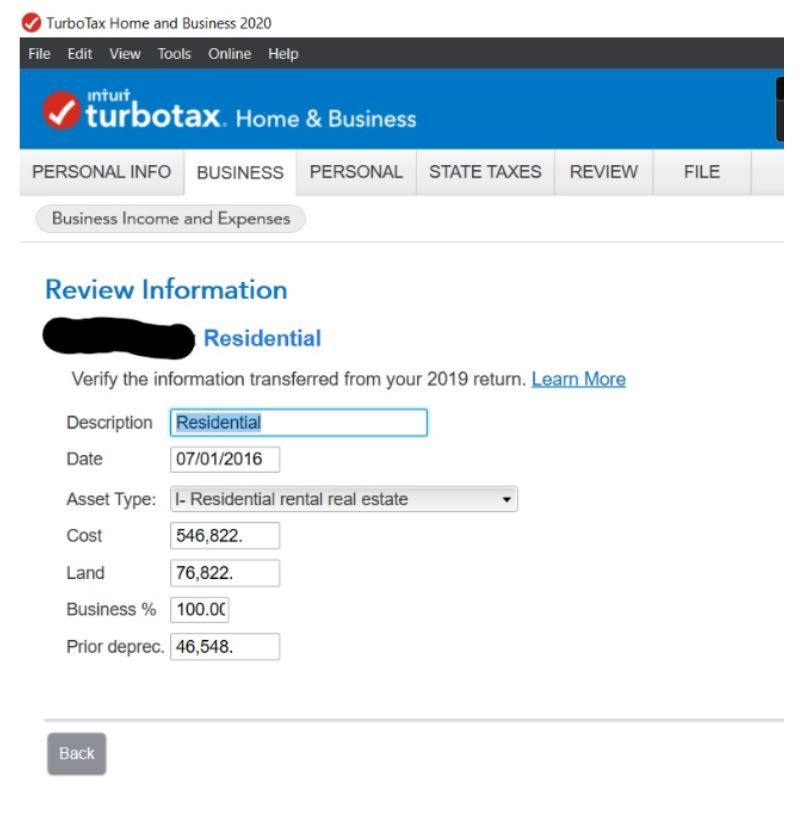Image resolution: width=803 pixels, height=817 pixels.
Task: Click the Intuit TurboTax logo checkmark
Action: [x=61, y=111]
